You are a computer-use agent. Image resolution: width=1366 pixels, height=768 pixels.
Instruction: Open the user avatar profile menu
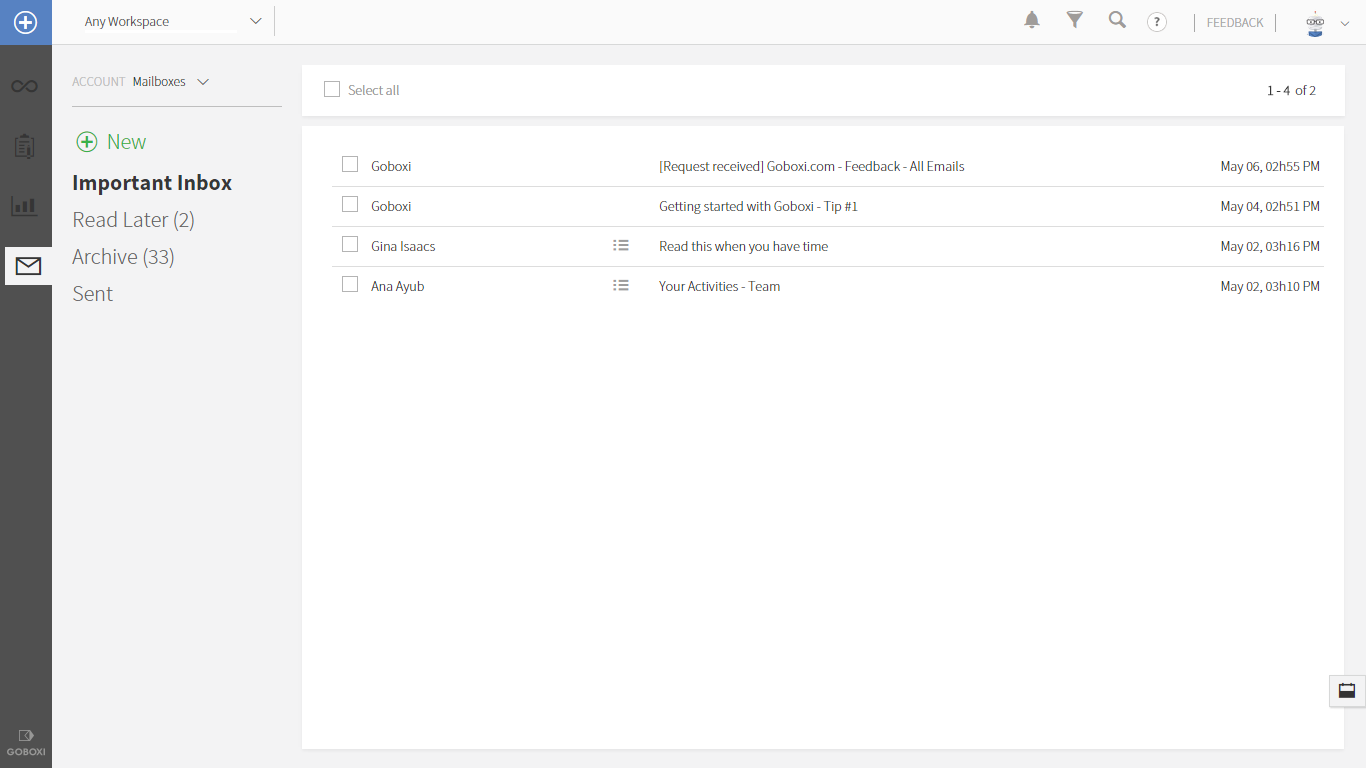(x=1326, y=23)
